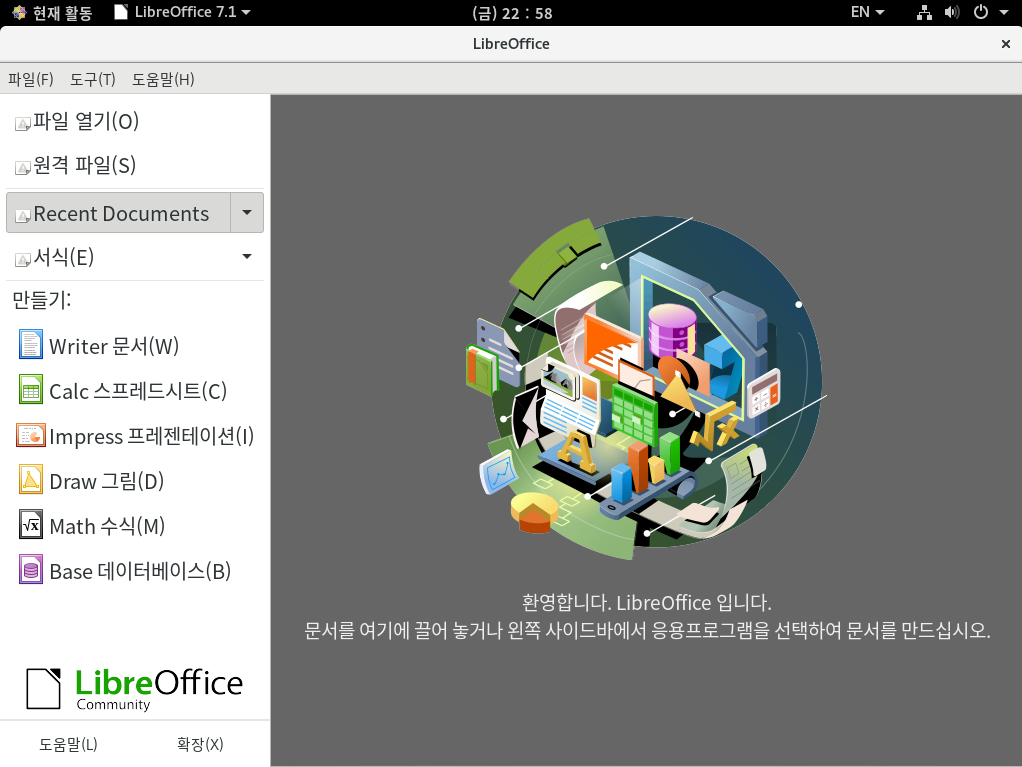Show the Recent Documents list
This screenshot has width=1022, height=767.
point(119,212)
